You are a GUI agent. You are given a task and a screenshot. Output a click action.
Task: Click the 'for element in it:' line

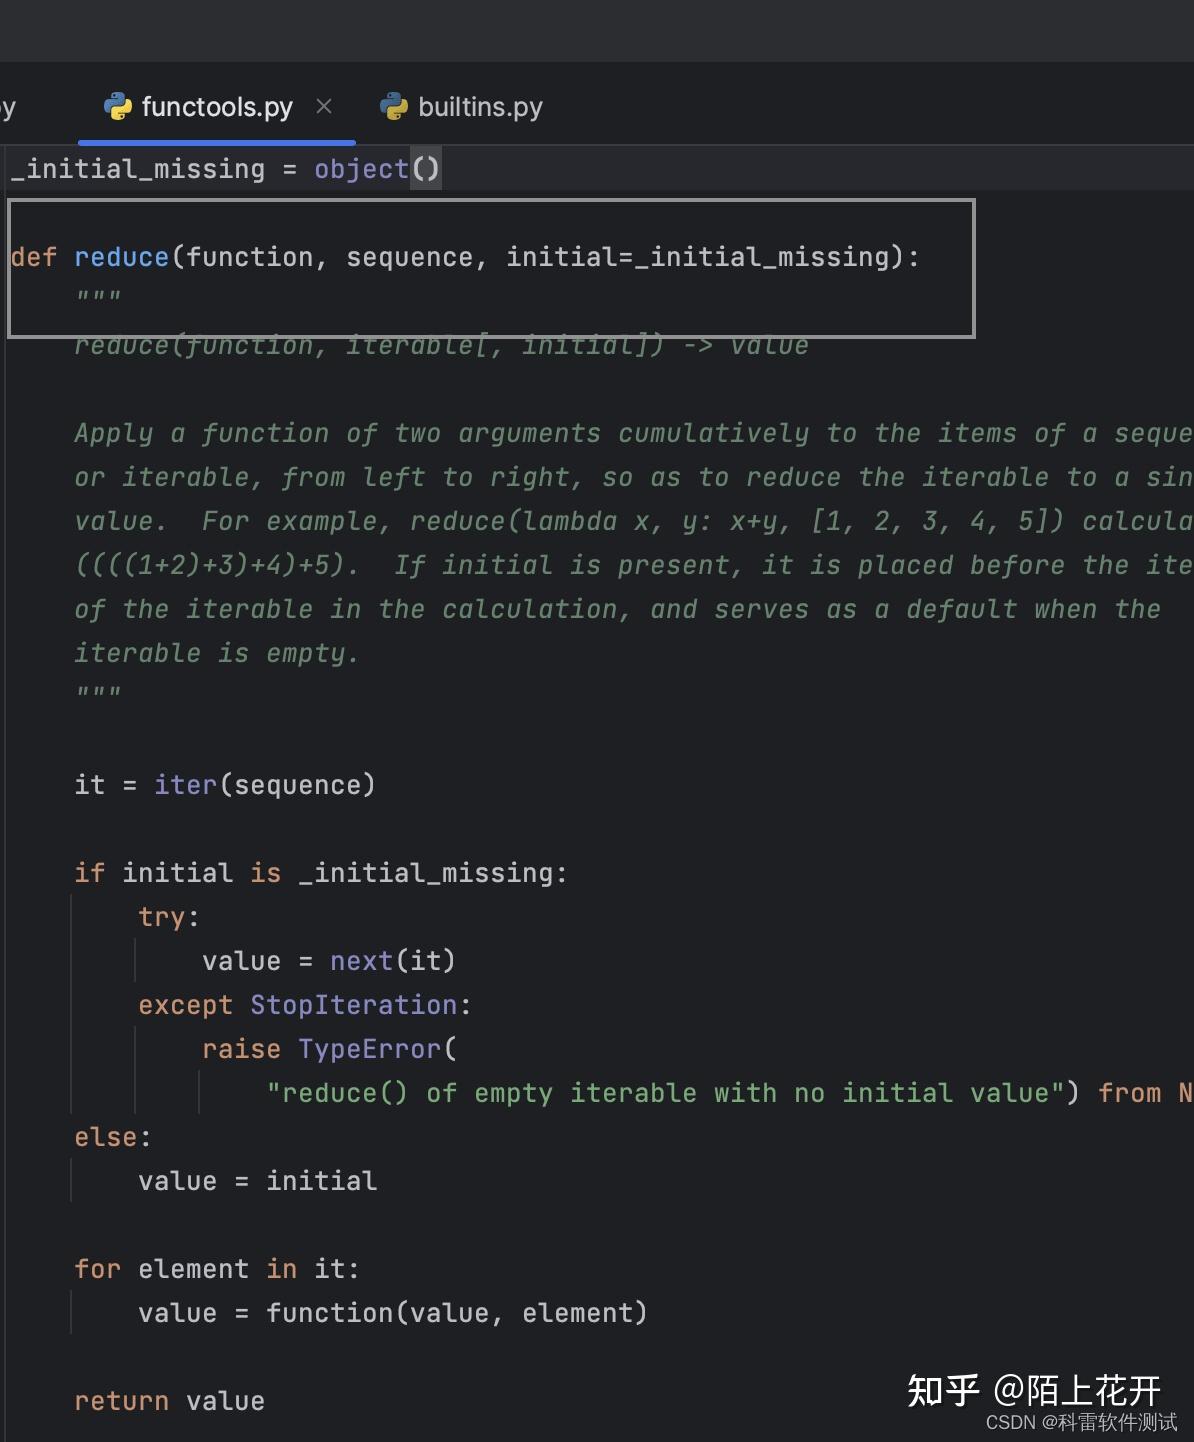(x=216, y=1269)
